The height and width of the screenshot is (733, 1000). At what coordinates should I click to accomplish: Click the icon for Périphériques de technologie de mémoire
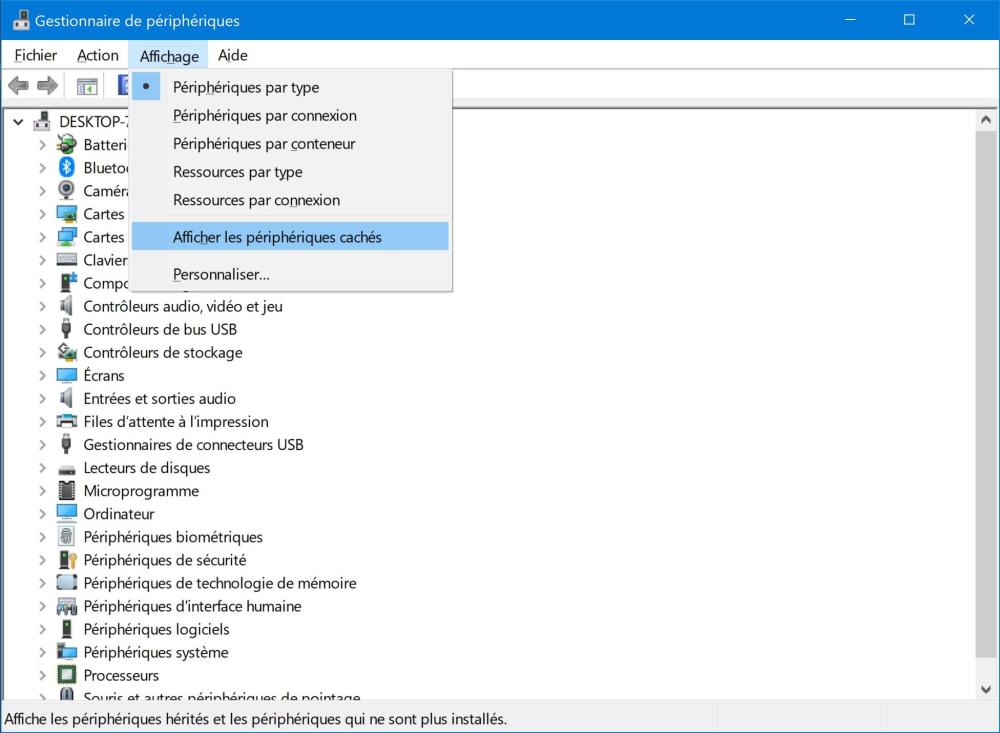pyautogui.click(x=66, y=582)
